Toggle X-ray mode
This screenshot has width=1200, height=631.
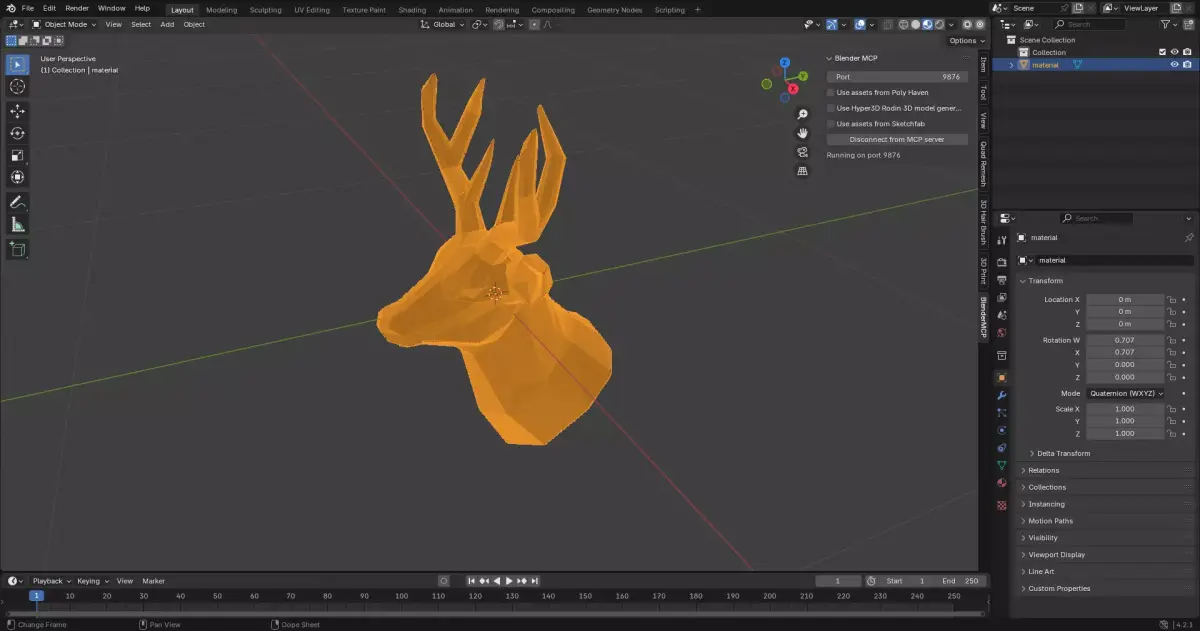[x=886, y=24]
